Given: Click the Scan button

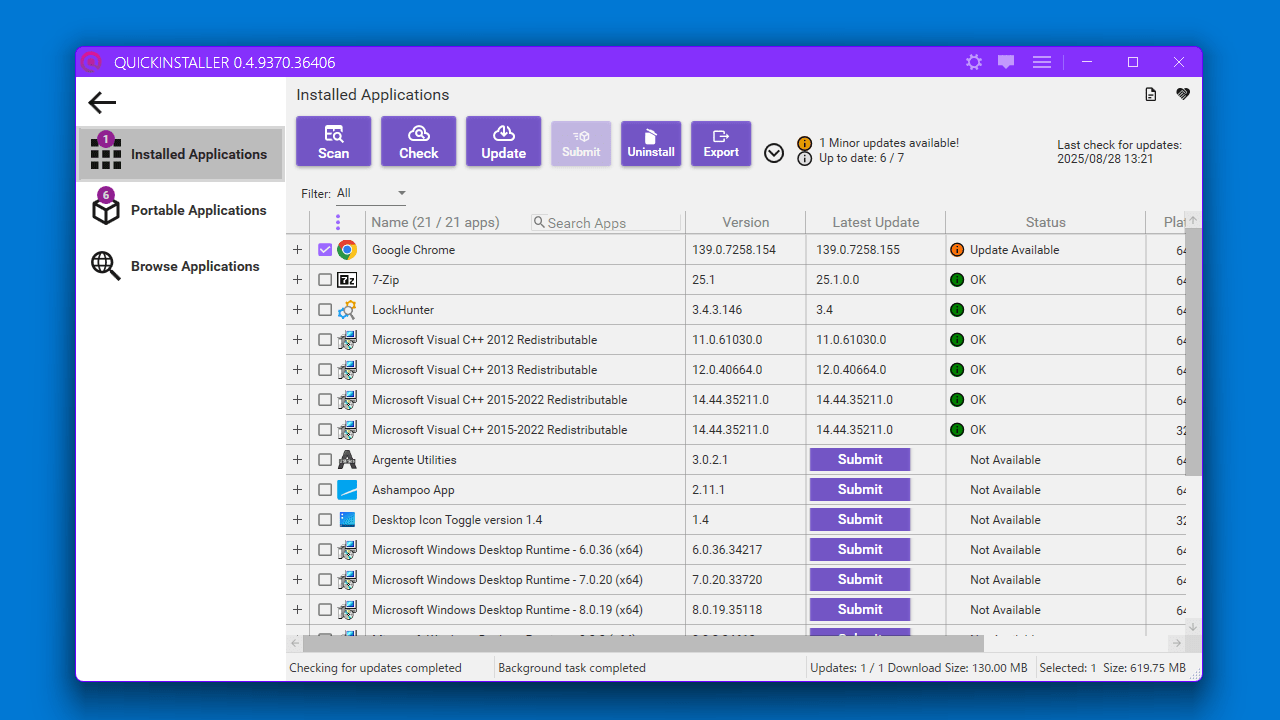Looking at the screenshot, I should pyautogui.click(x=334, y=141).
